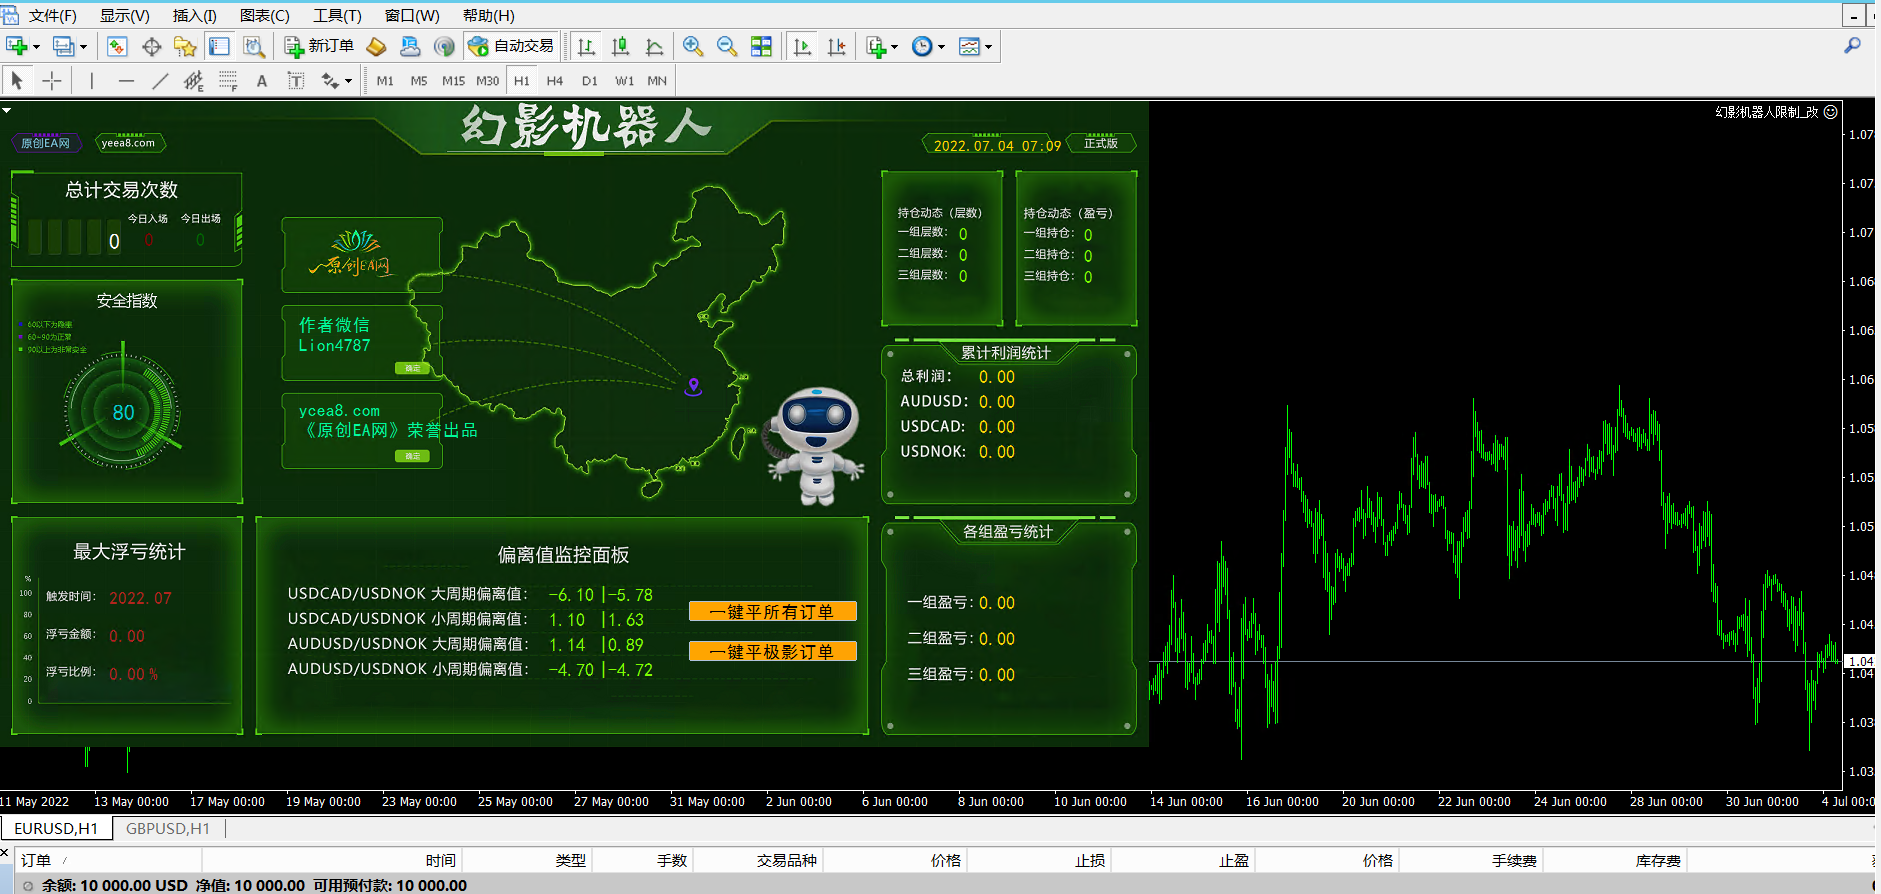Image resolution: width=1881 pixels, height=894 pixels.
Task: Open the 插入(I) menu
Action: point(195,15)
